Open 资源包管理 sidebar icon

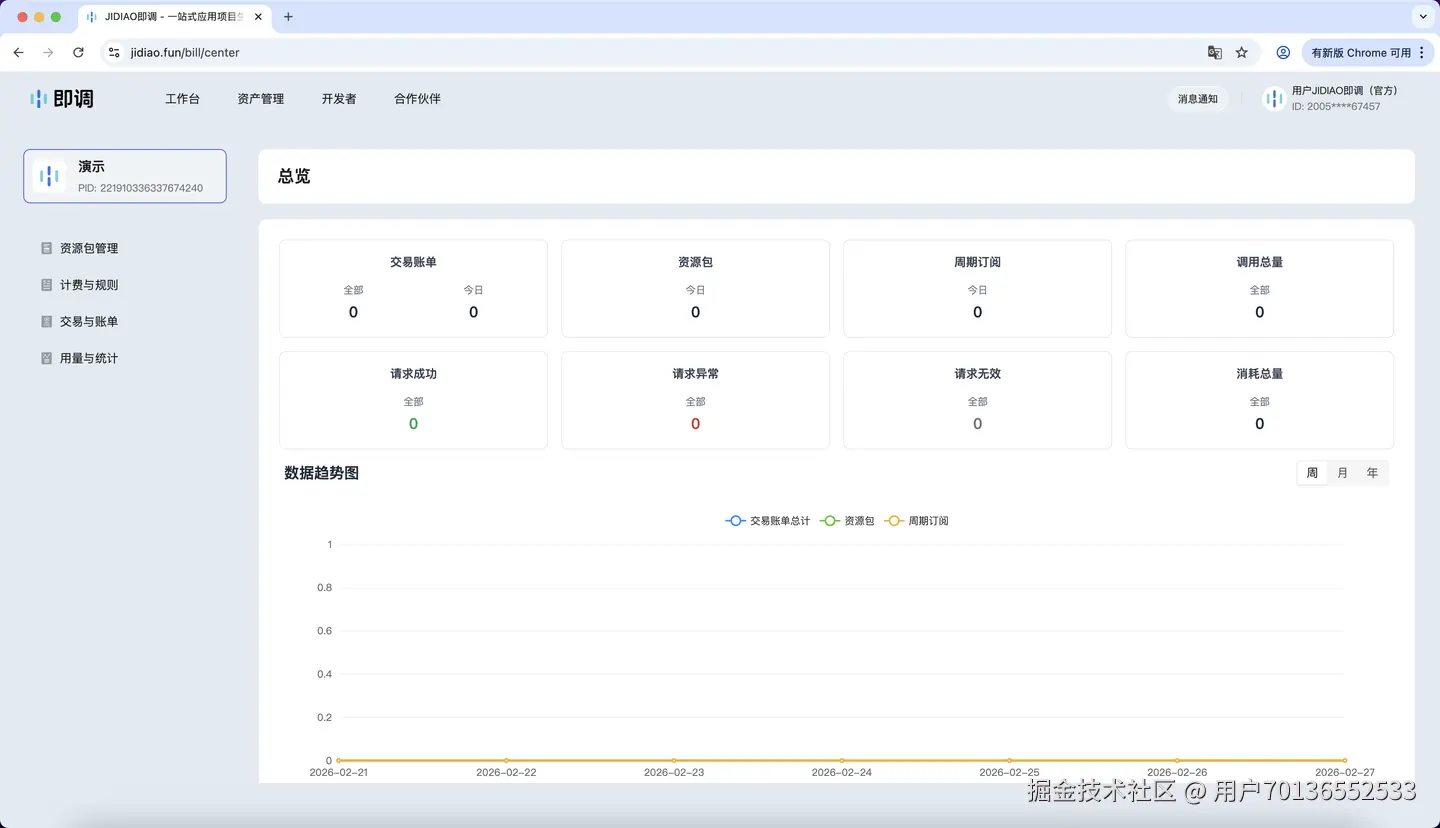(46, 248)
